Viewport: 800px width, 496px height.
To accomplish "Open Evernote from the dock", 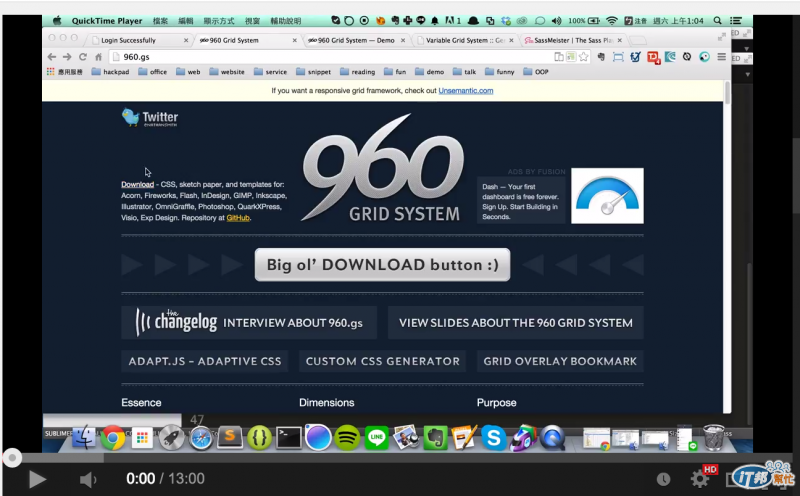I will click(x=435, y=437).
